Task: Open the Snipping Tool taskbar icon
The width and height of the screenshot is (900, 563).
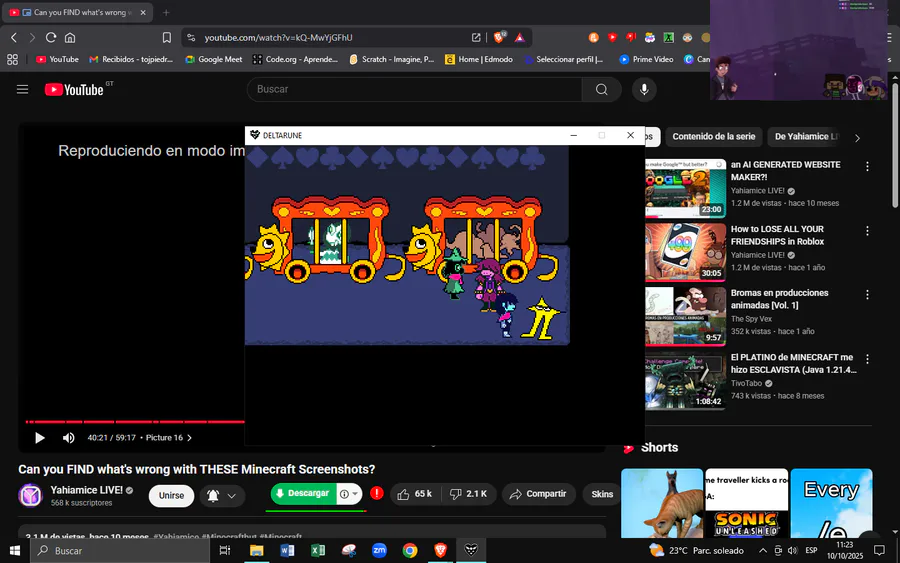Action: pyautogui.click(x=349, y=550)
